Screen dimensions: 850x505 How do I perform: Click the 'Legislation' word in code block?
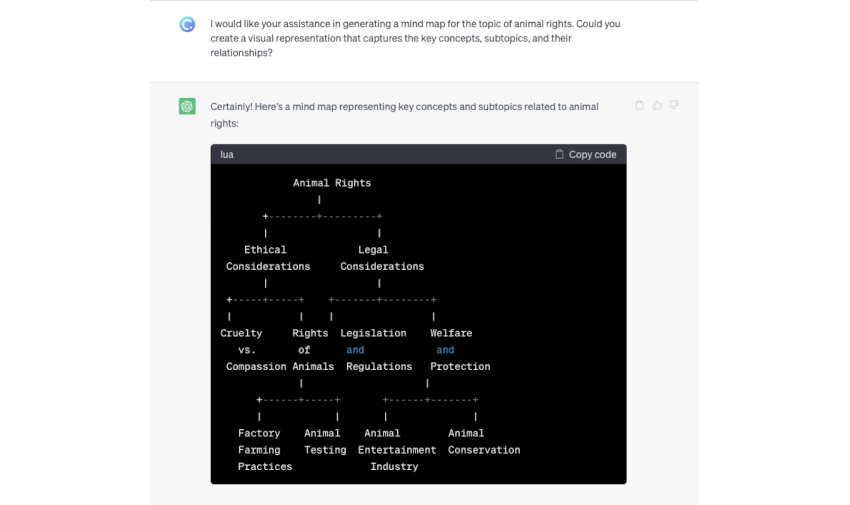(373, 333)
